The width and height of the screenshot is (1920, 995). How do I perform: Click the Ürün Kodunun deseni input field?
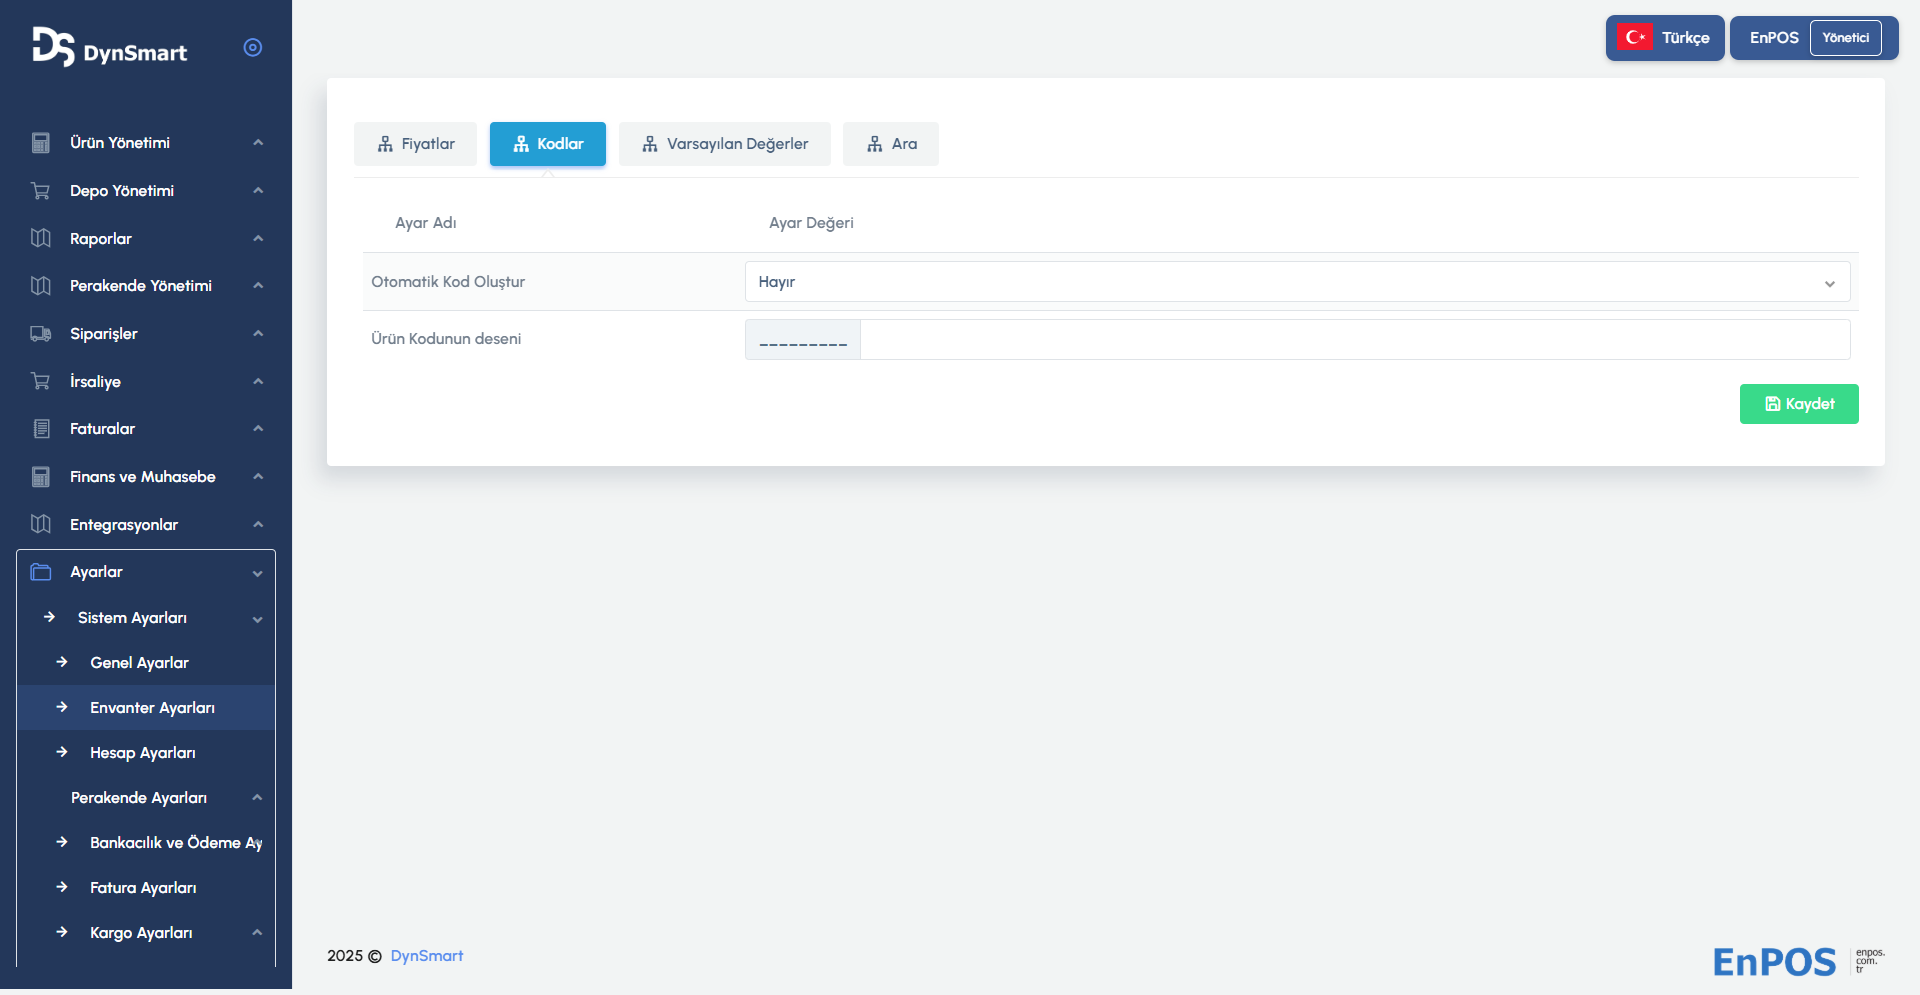pyautogui.click(x=1354, y=340)
